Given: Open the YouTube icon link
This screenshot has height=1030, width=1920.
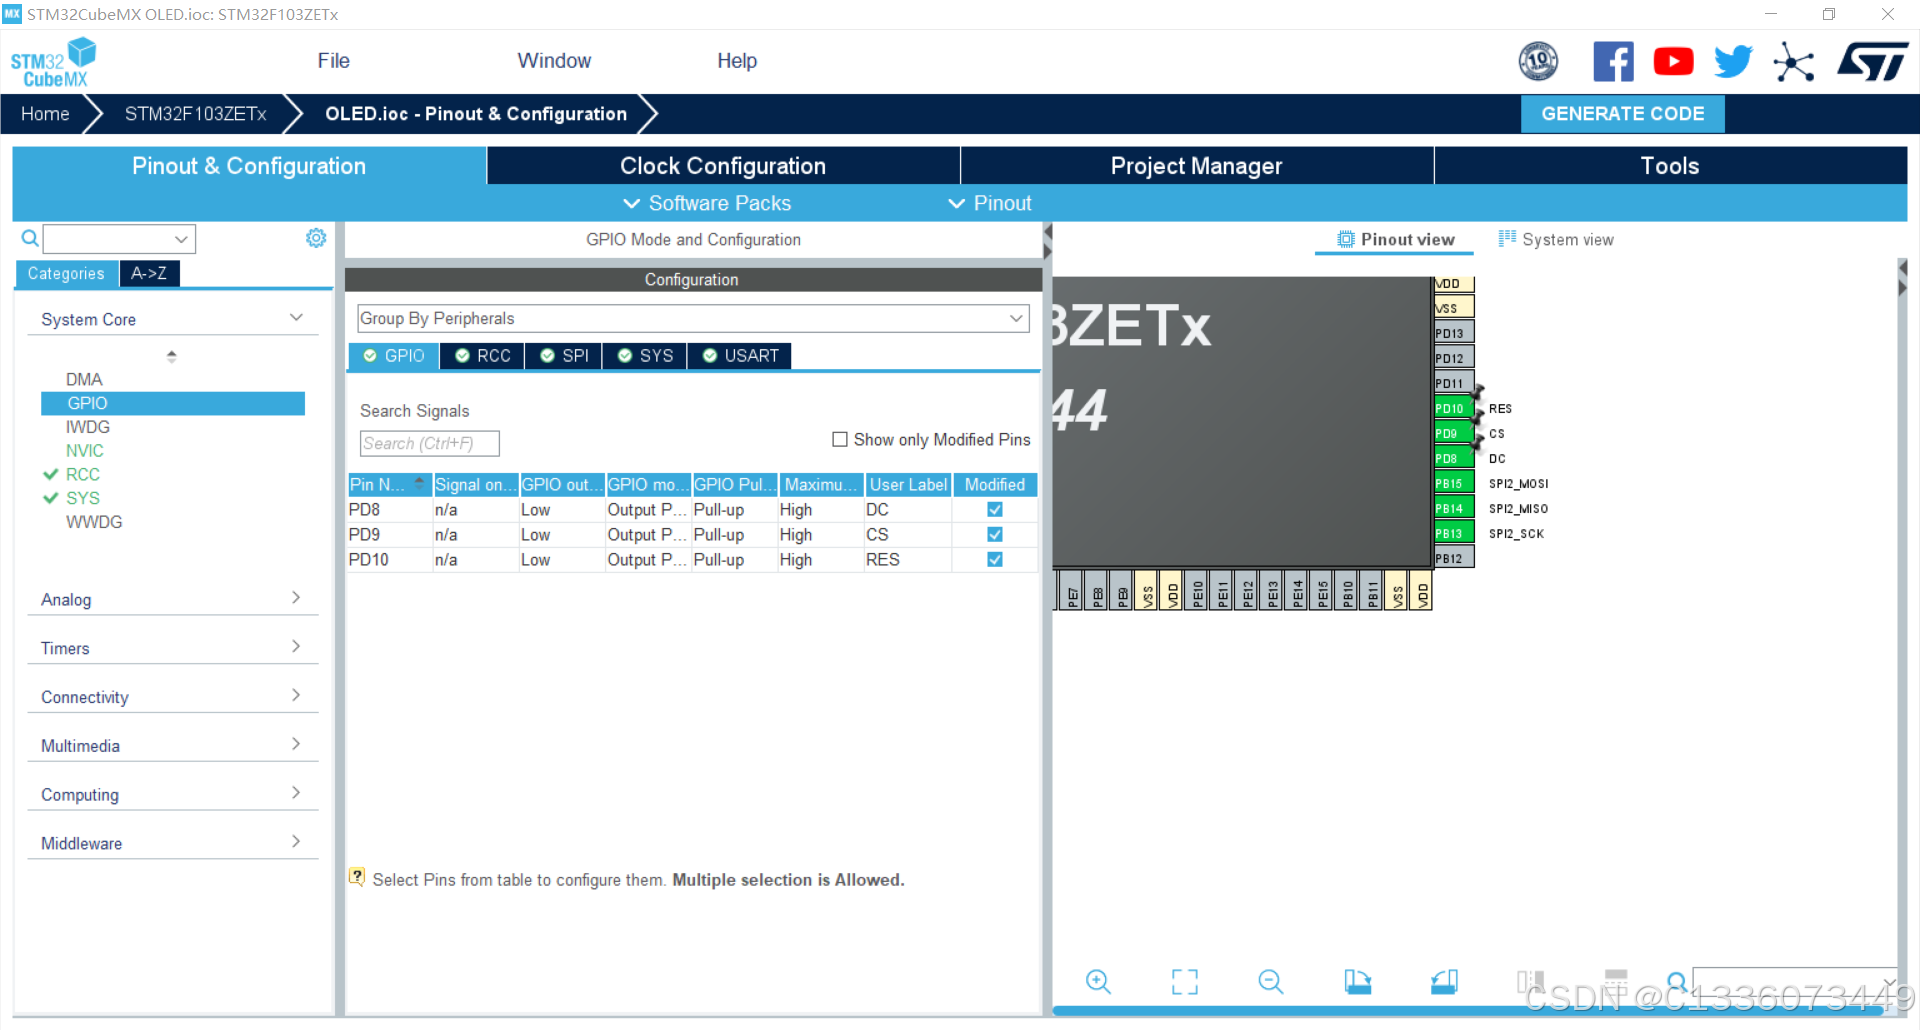Looking at the screenshot, I should (x=1673, y=62).
